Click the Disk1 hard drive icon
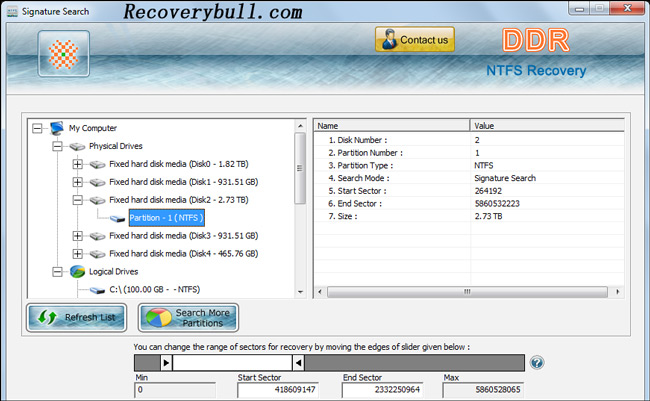The height and width of the screenshot is (401, 650). pos(97,182)
